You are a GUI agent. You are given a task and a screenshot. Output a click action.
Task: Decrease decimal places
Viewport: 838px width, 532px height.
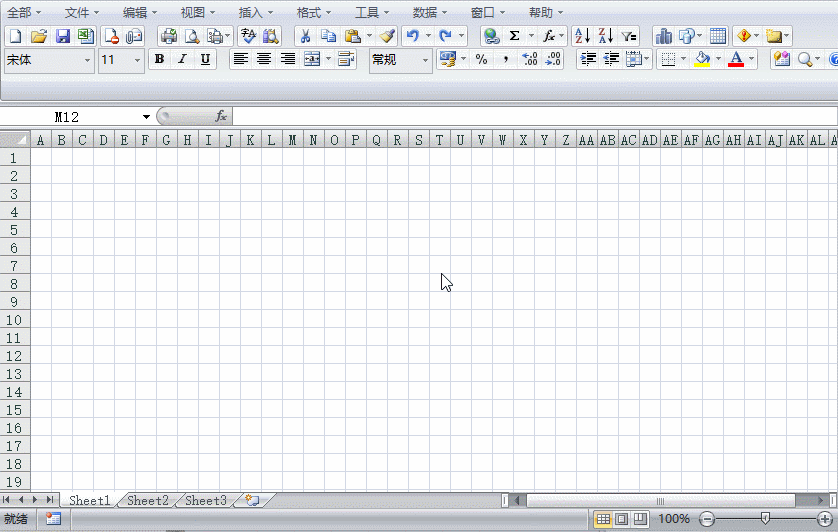553,59
